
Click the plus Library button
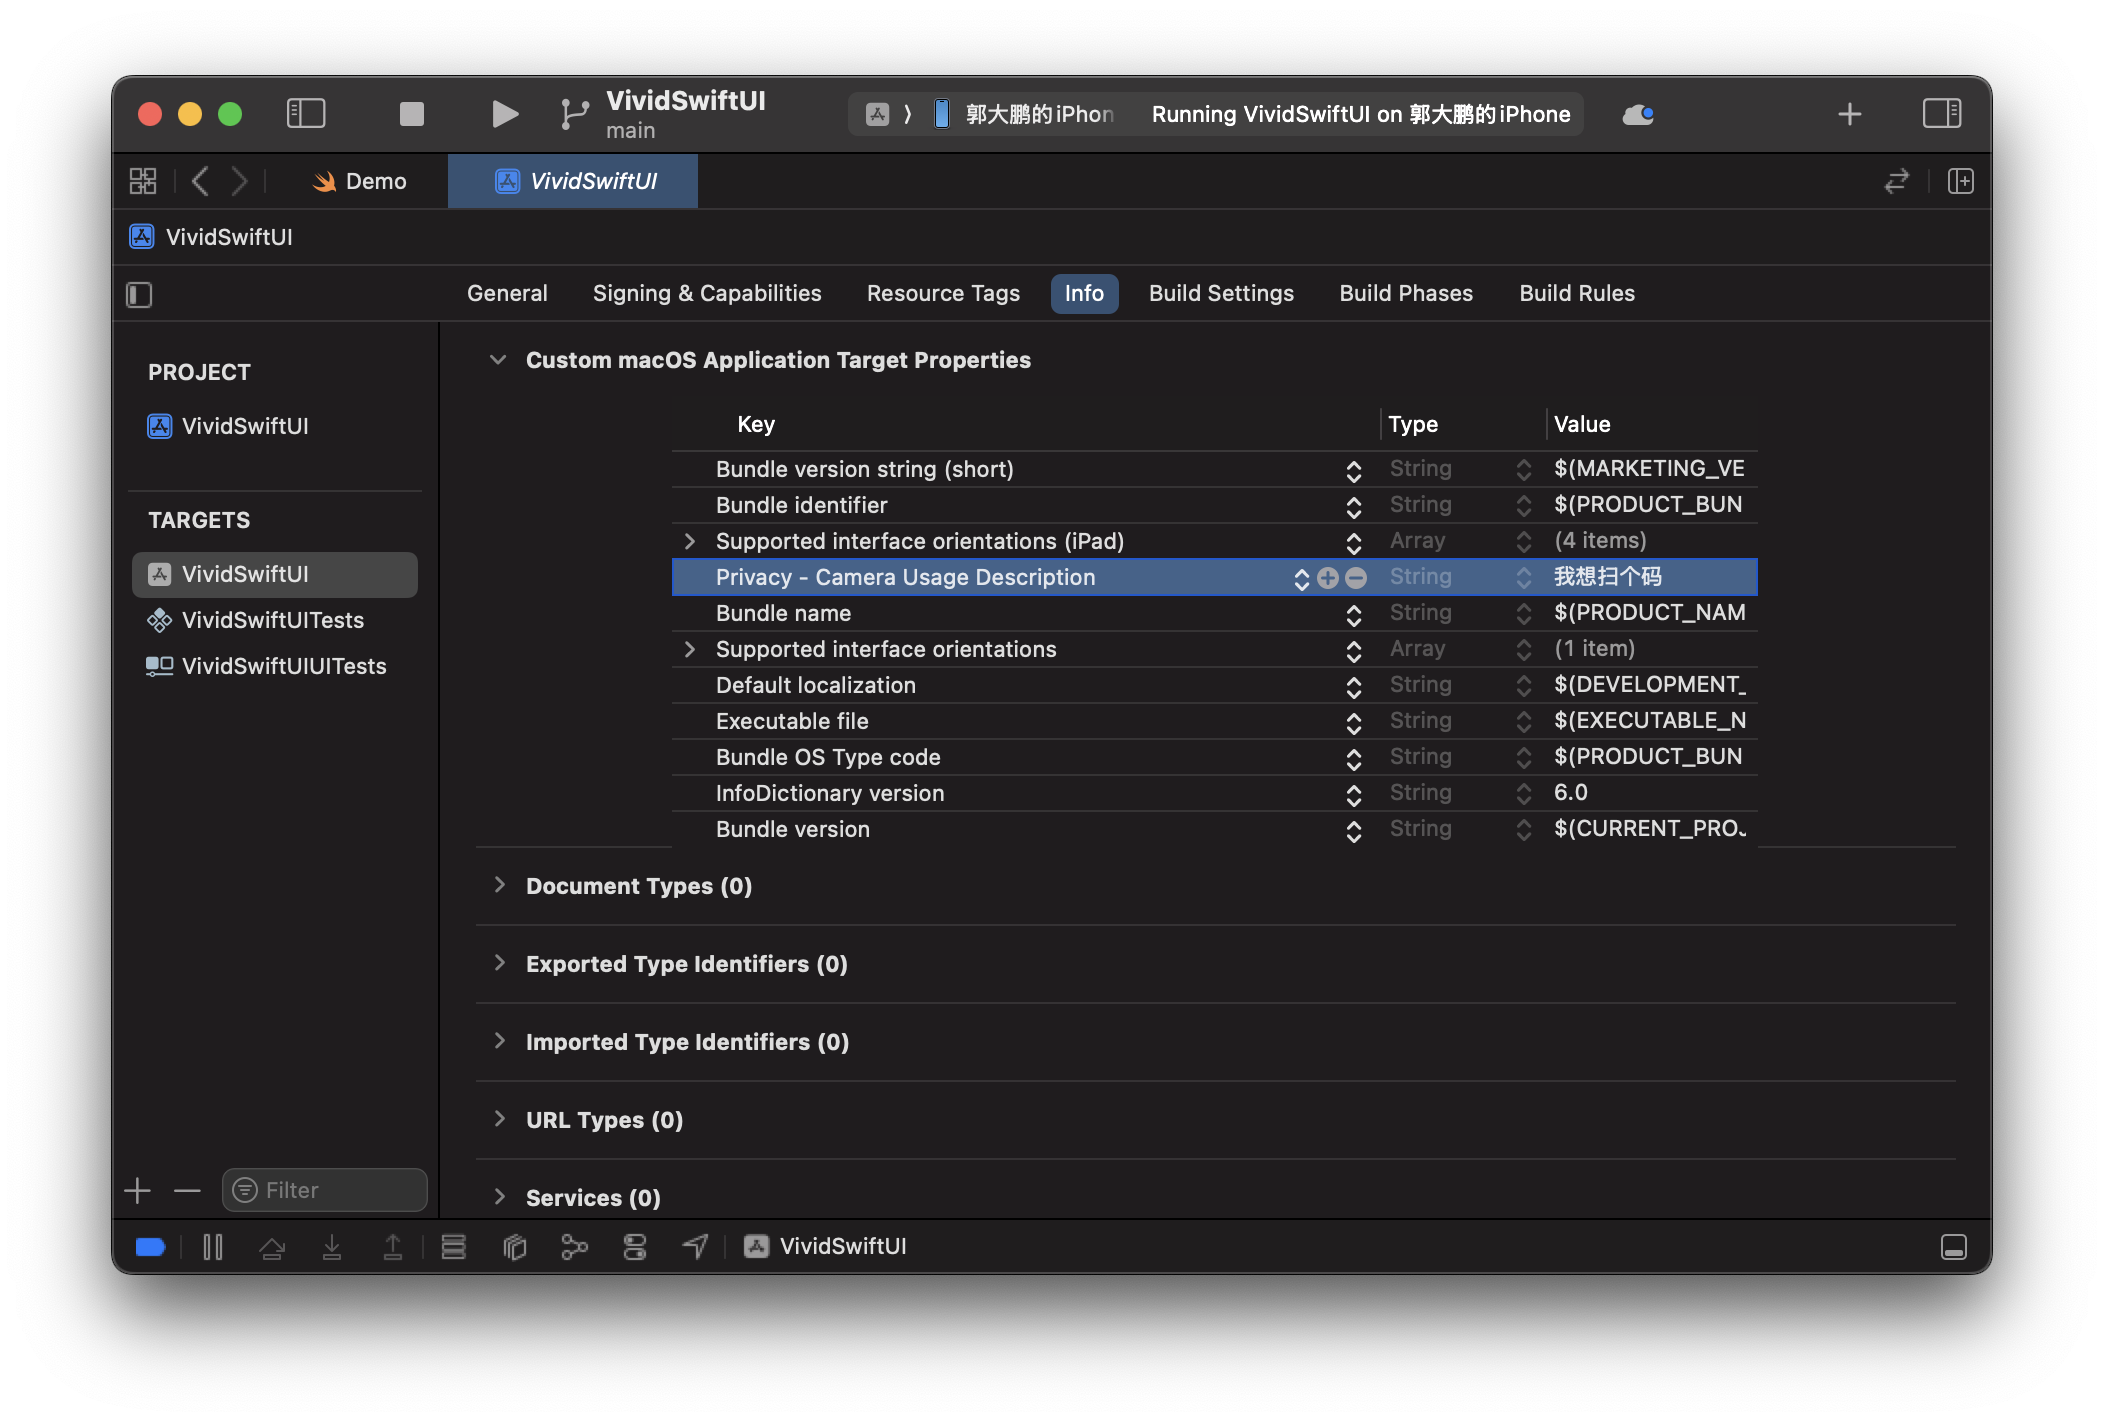point(1849,114)
